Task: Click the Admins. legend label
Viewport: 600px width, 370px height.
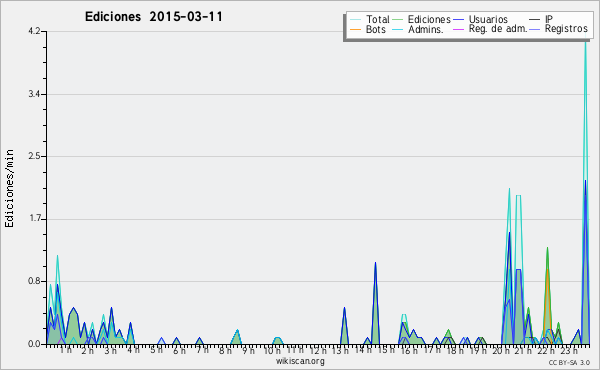Action: (x=426, y=29)
